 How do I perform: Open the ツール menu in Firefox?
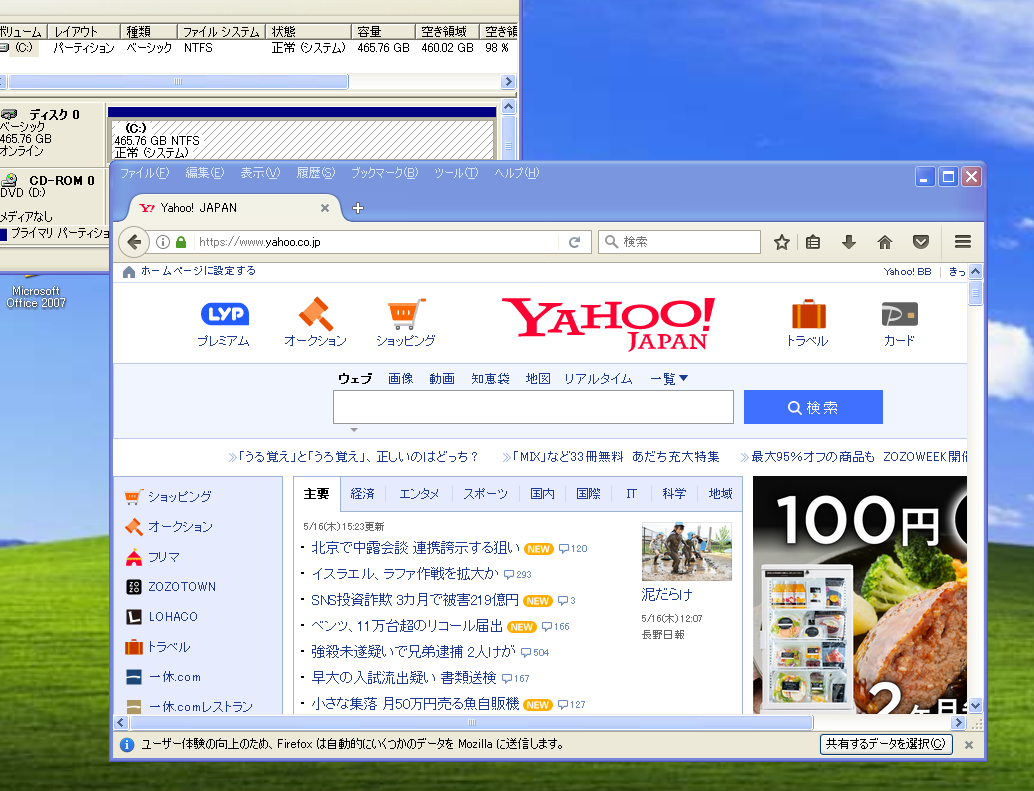(x=456, y=173)
